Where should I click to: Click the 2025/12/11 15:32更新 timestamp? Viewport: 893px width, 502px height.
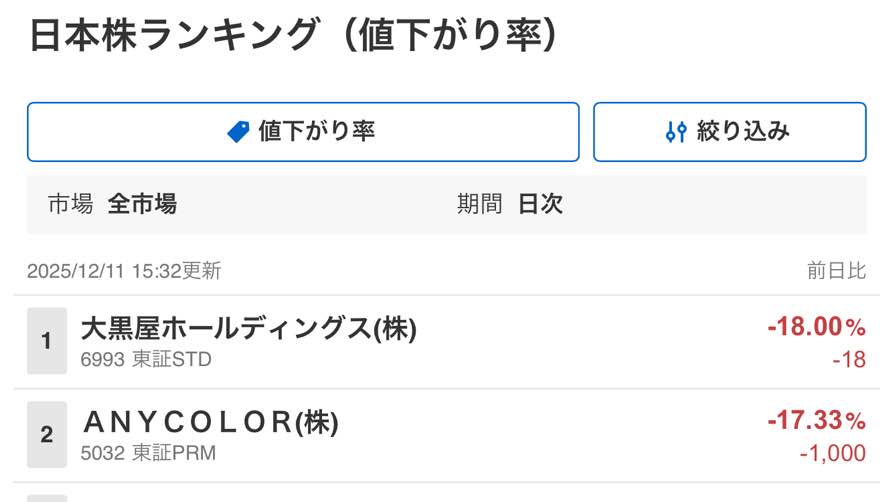(x=124, y=271)
